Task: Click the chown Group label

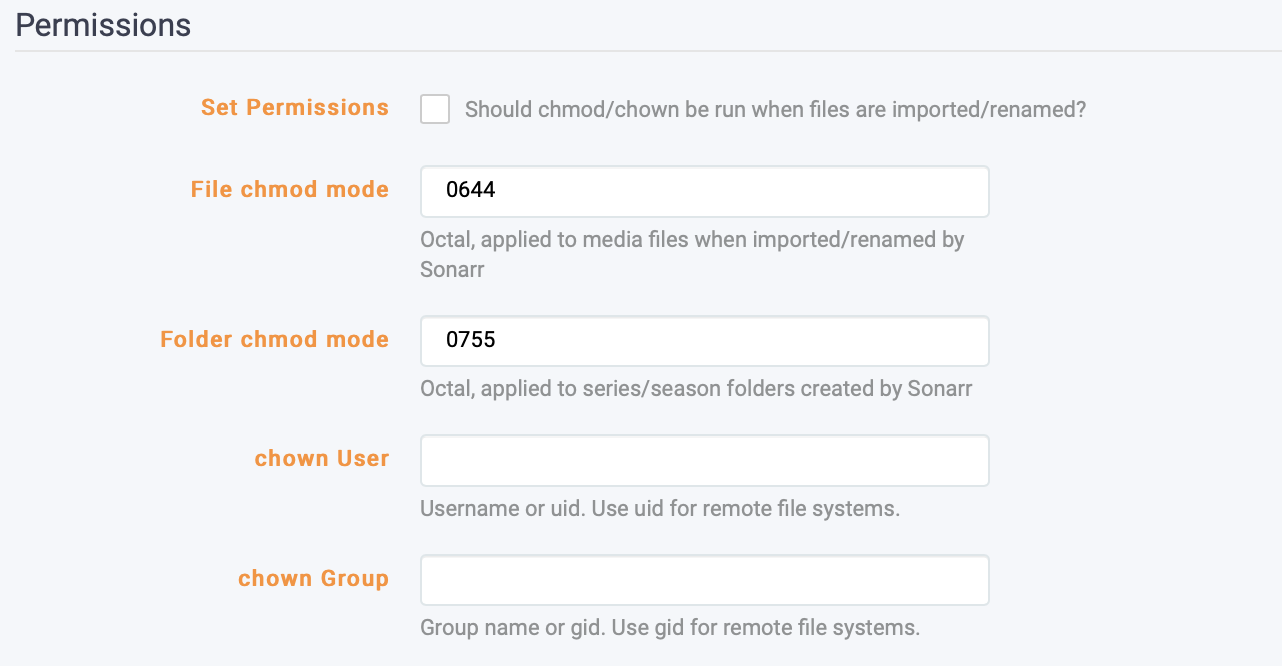Action: click(x=313, y=579)
